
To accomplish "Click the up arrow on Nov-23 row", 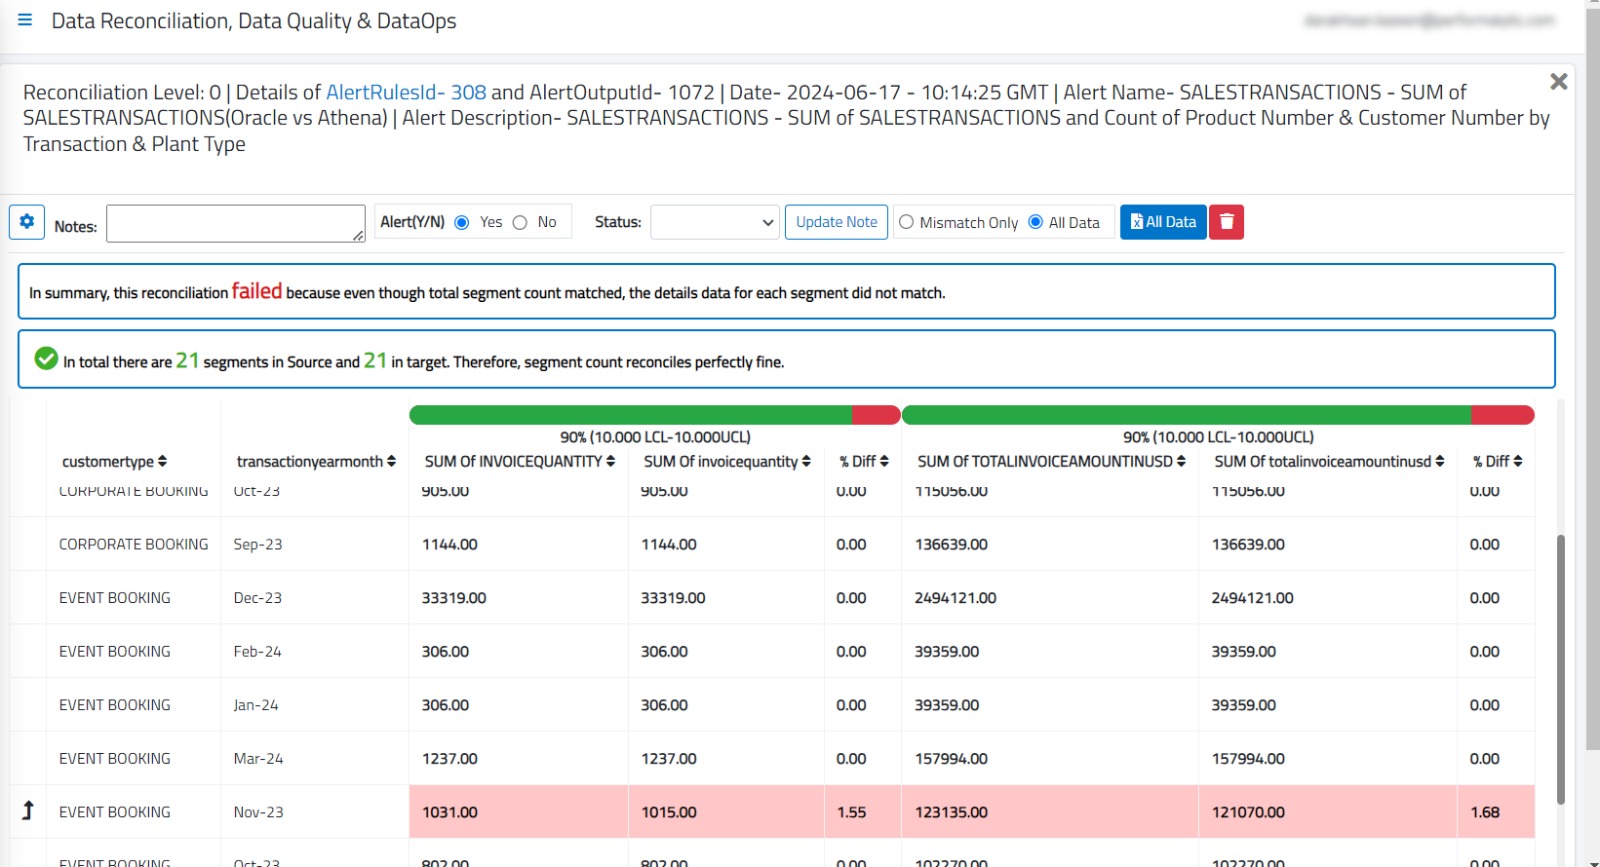I will [28, 811].
